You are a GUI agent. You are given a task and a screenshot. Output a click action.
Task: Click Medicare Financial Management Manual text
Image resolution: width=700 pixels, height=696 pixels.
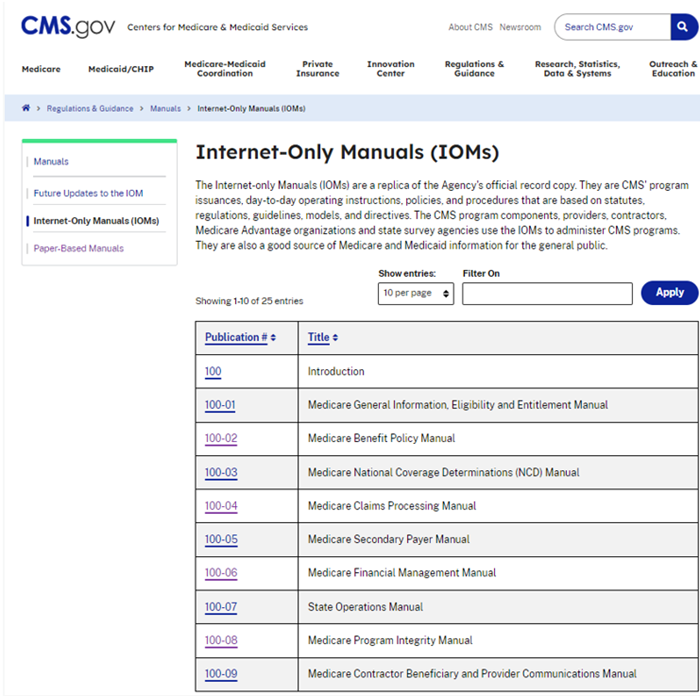[x=402, y=573]
